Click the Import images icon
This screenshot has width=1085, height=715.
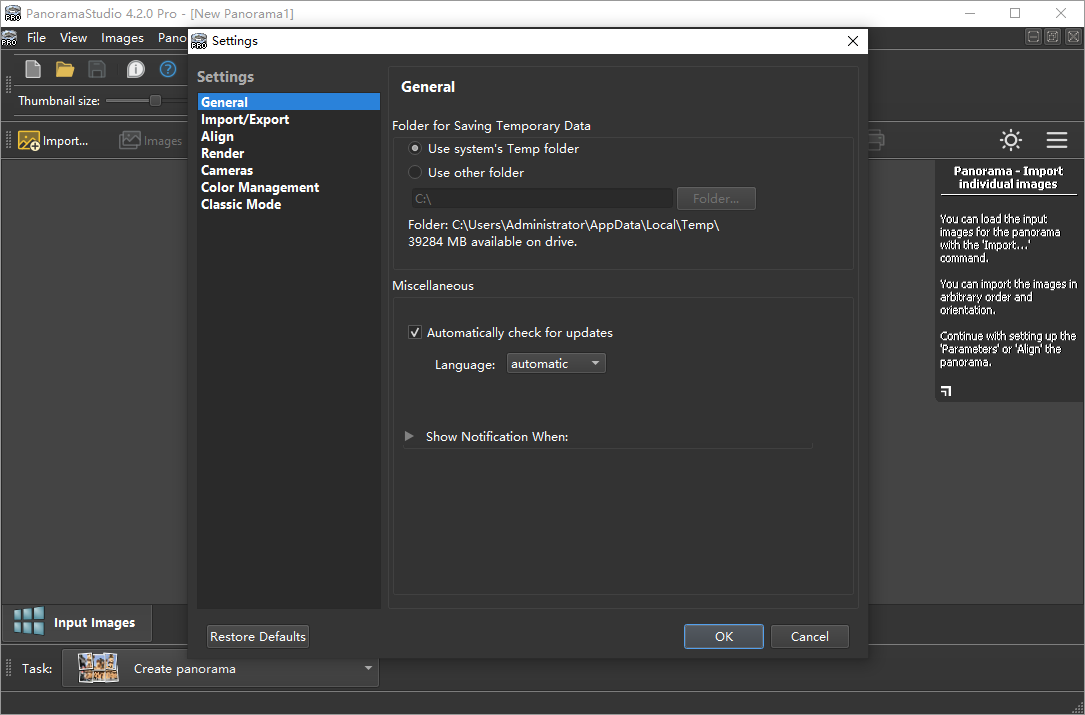click(x=28, y=141)
